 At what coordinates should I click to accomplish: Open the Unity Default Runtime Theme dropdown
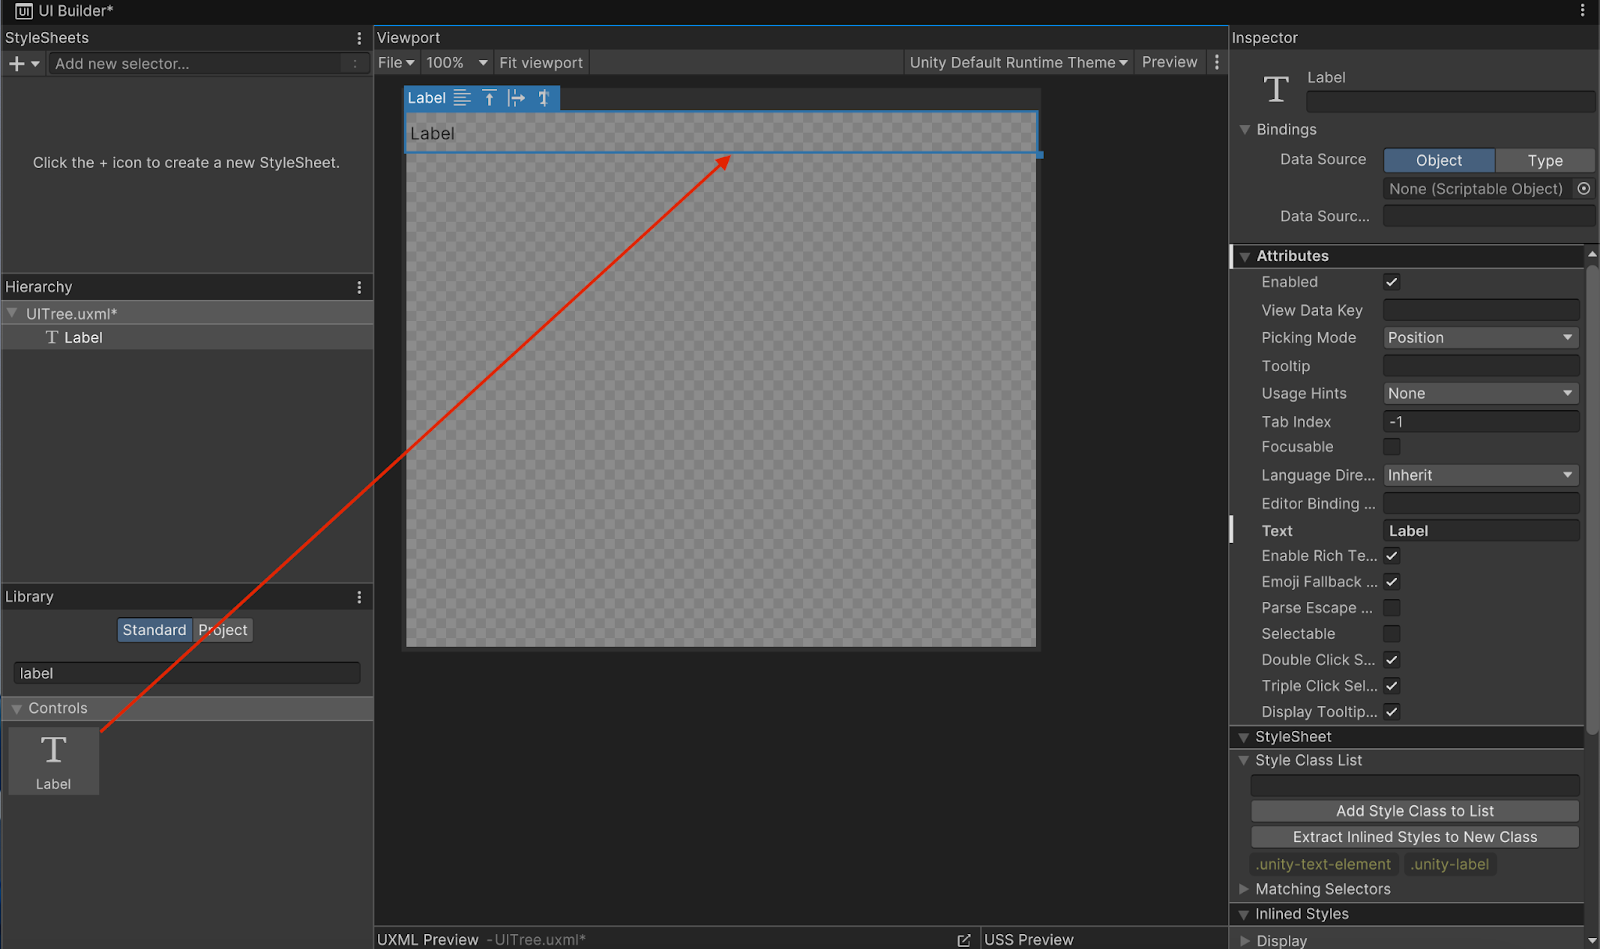1017,62
